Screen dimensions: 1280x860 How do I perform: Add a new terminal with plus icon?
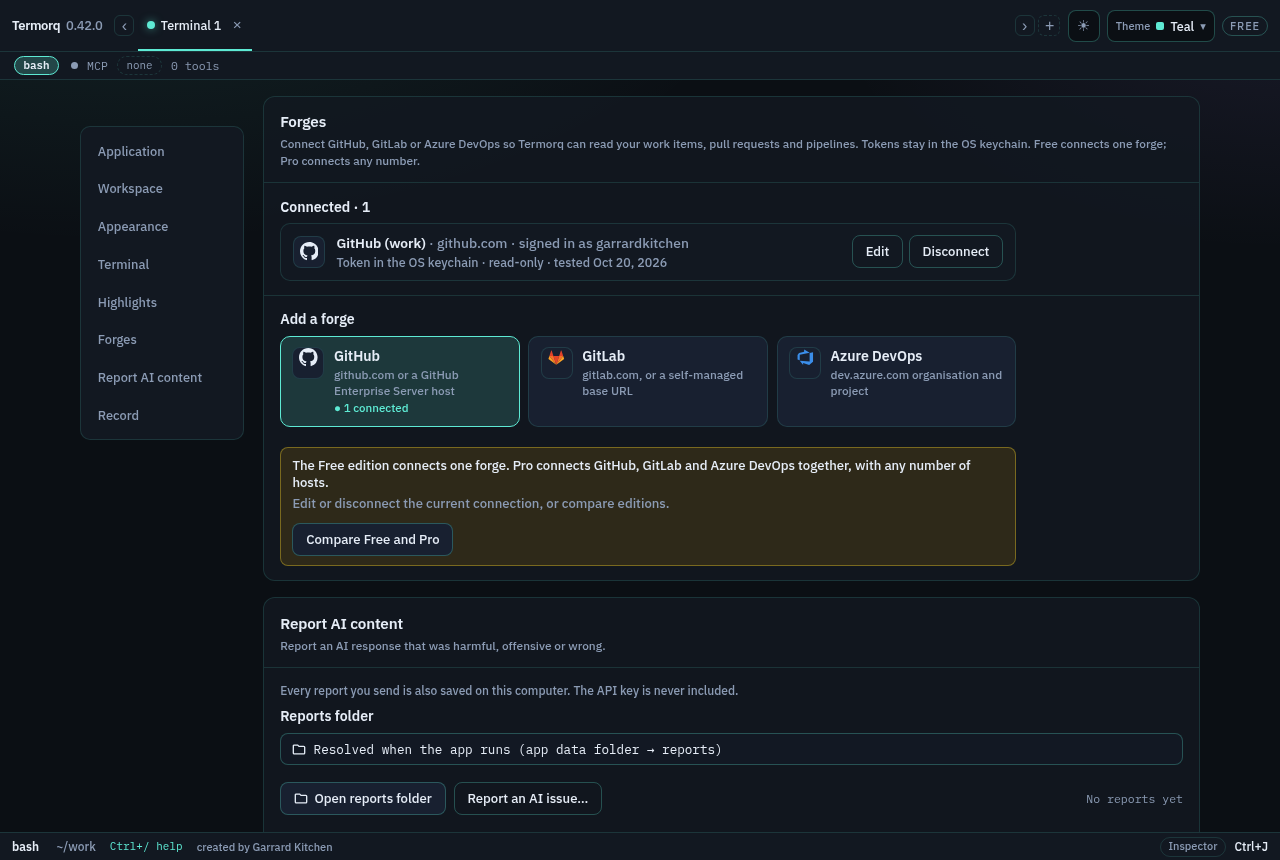[x=1049, y=26]
